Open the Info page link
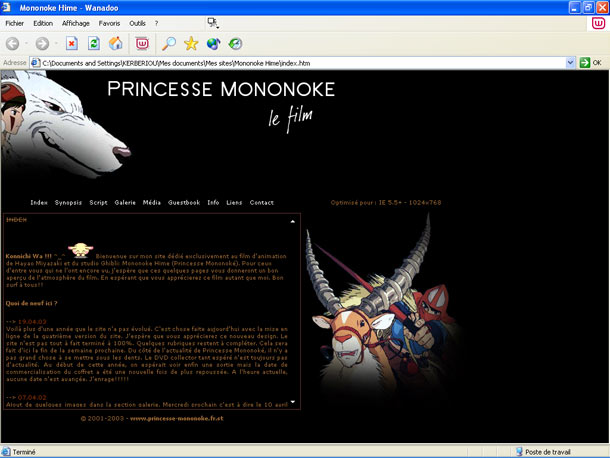The height and width of the screenshot is (458, 610). 213,202
